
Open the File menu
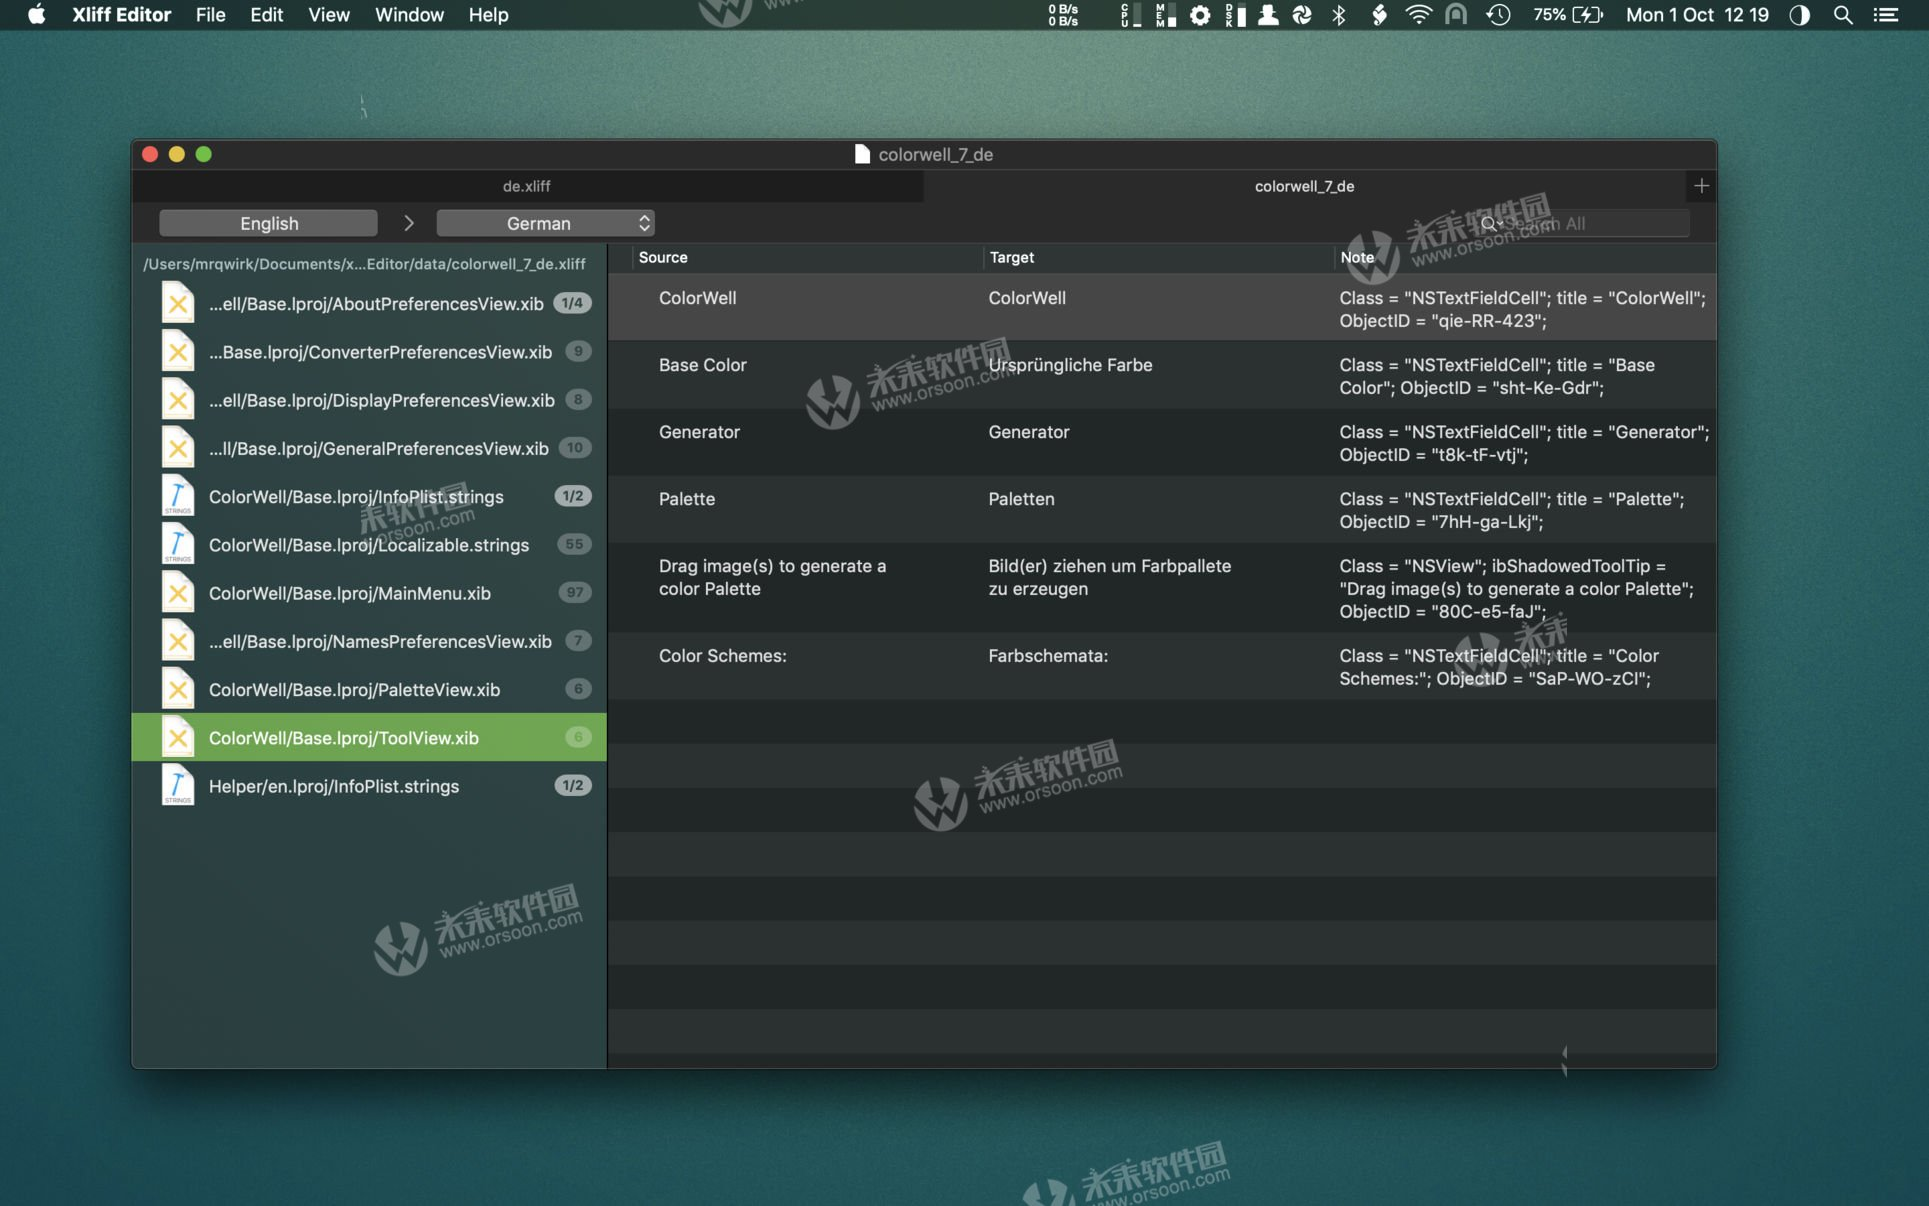[x=210, y=15]
